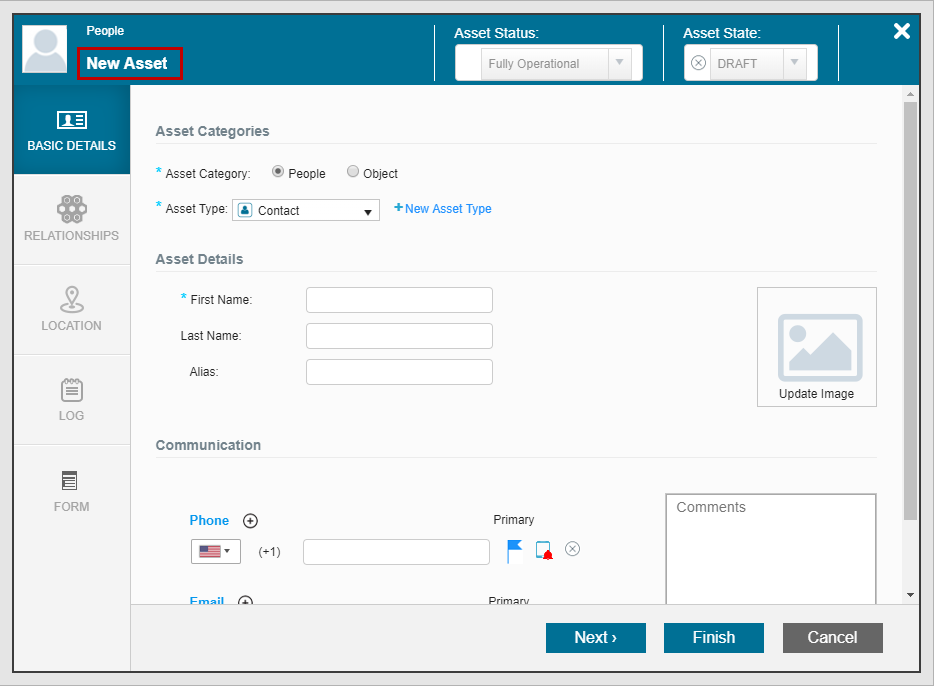Click into the First Name field
934x686 pixels.
pyautogui.click(x=399, y=300)
